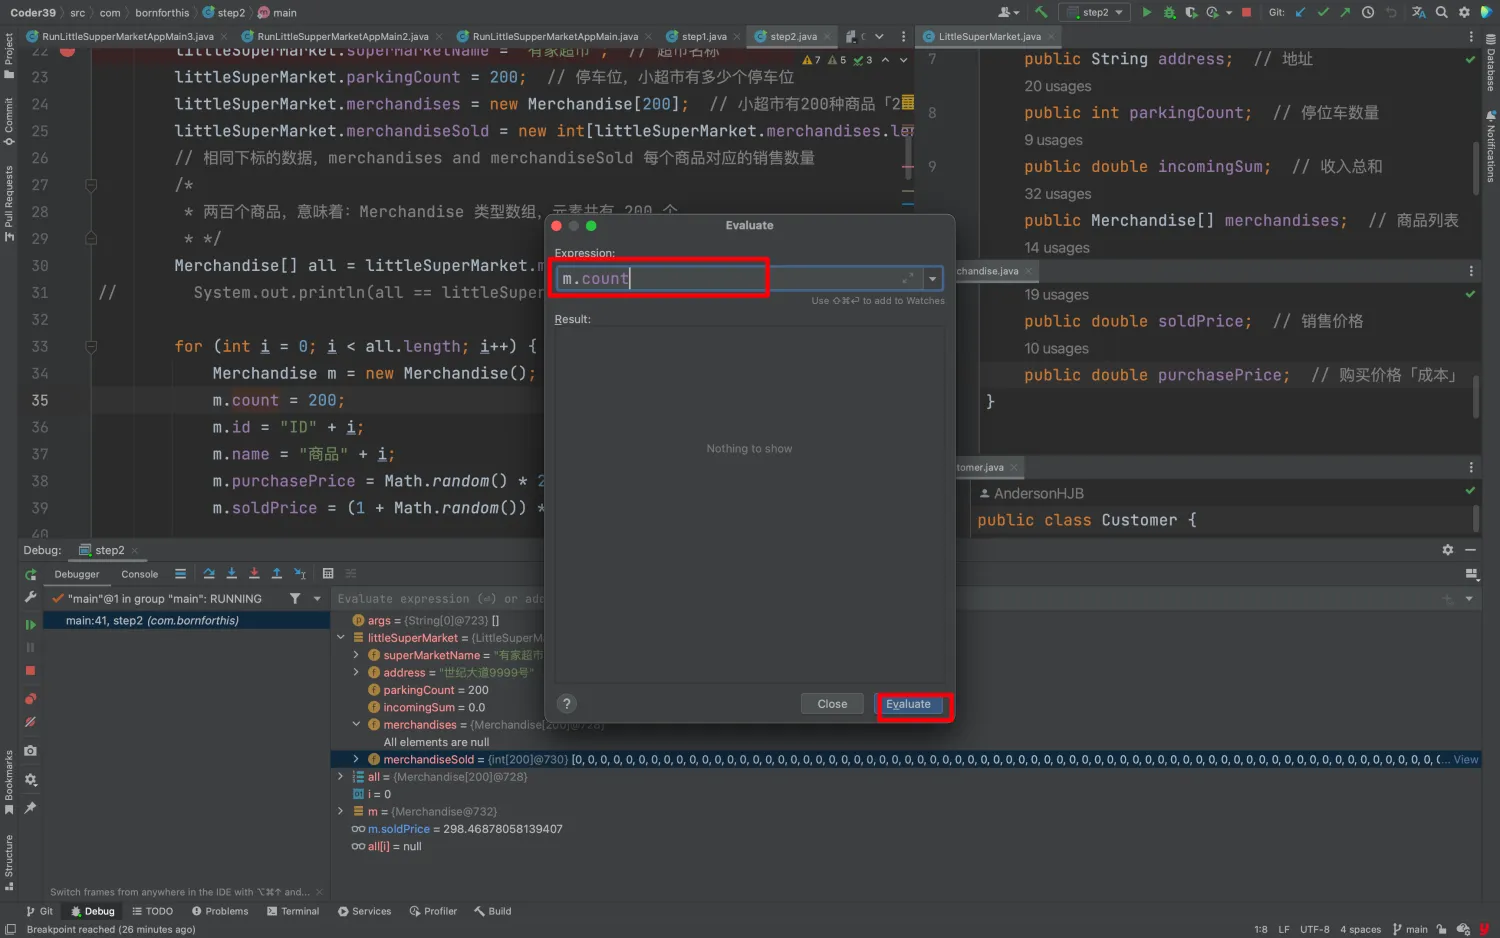
Task: Click View Breakpoints icon
Action: click(x=30, y=698)
